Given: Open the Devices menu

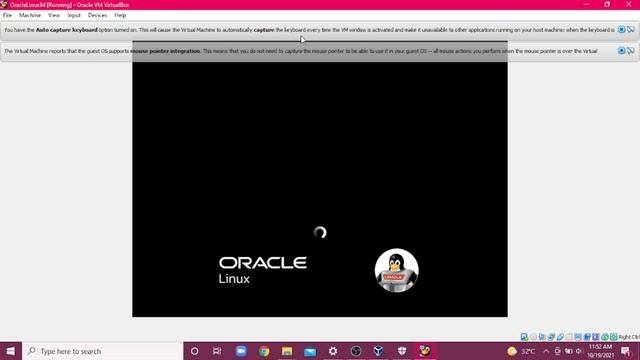Looking at the screenshot, I should [x=97, y=15].
